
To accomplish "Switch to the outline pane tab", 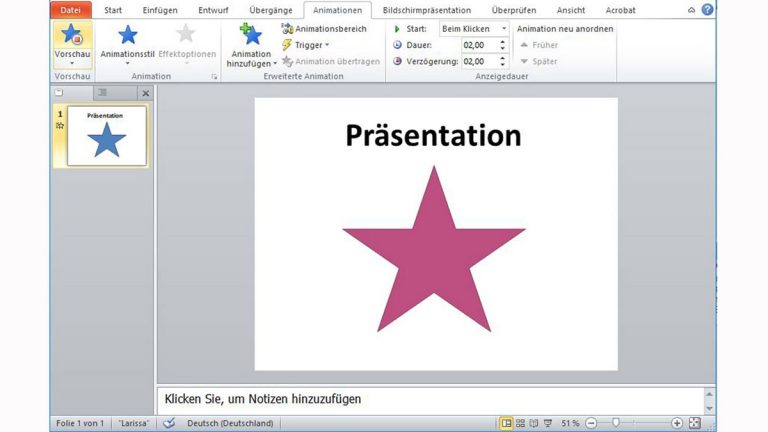I will pyautogui.click(x=103, y=93).
